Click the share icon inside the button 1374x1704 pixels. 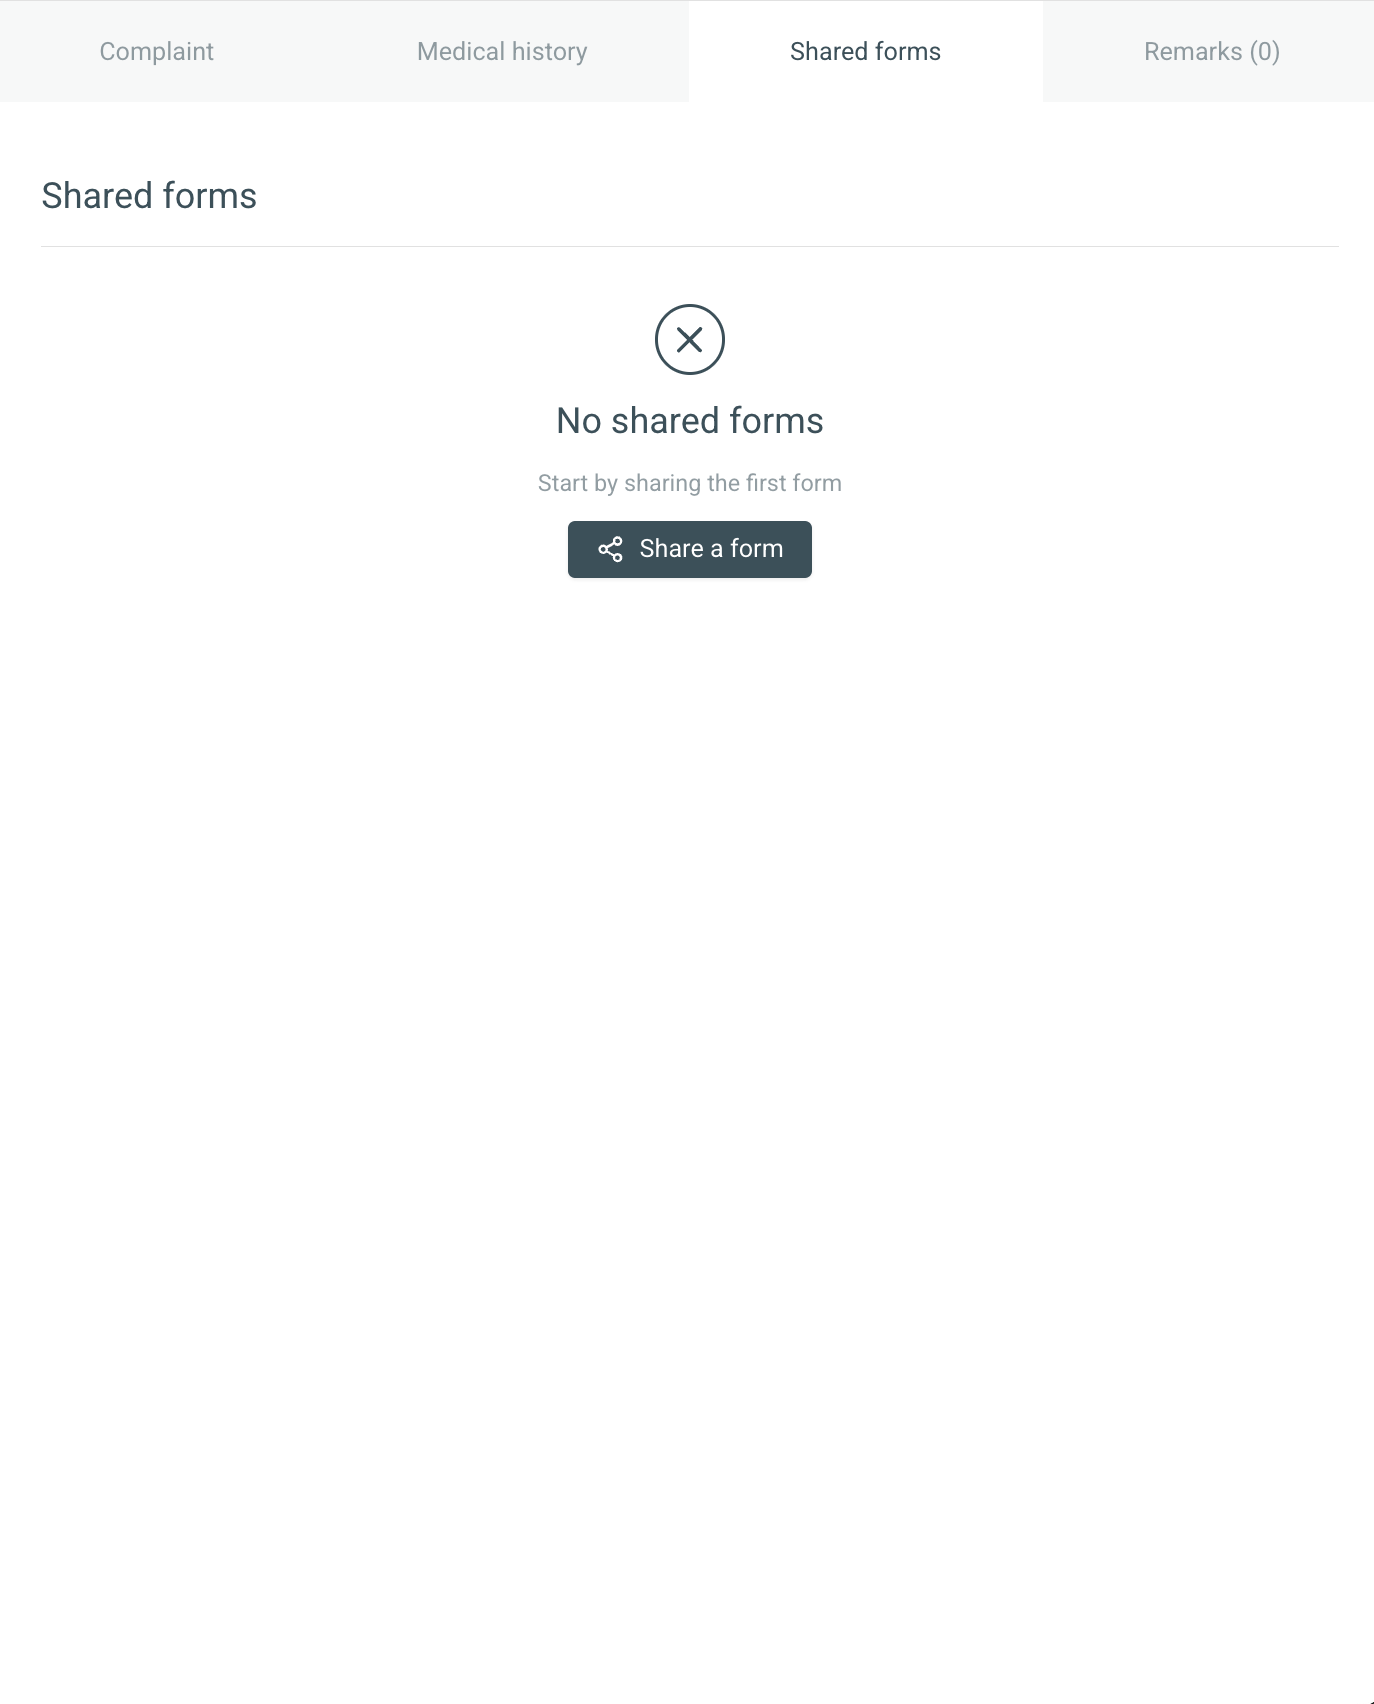pyautogui.click(x=610, y=549)
